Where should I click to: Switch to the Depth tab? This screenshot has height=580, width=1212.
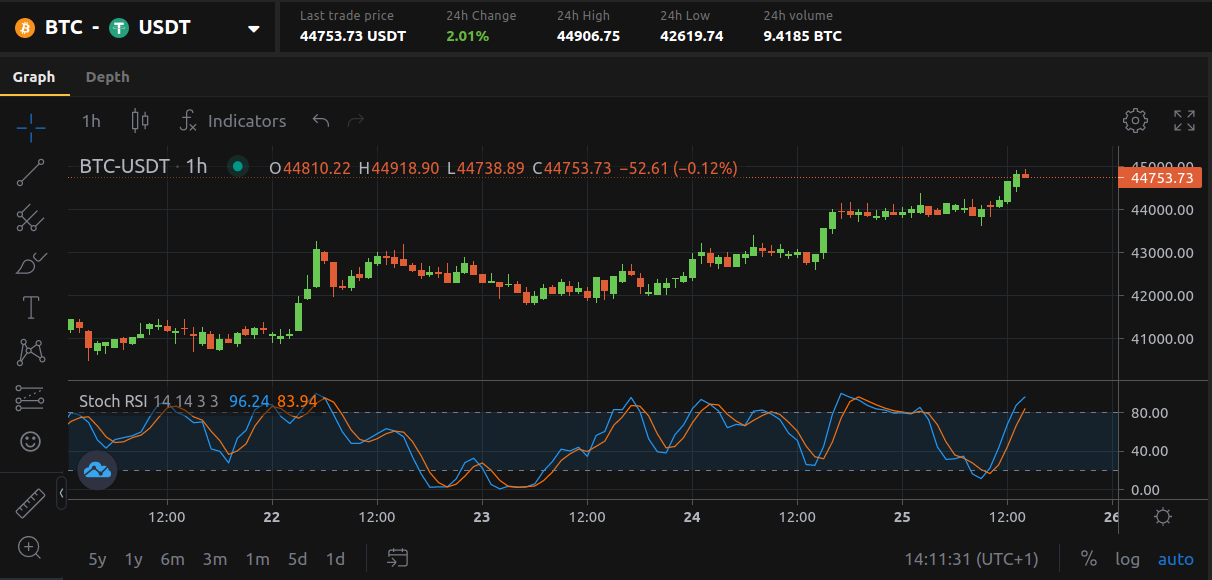pos(107,76)
